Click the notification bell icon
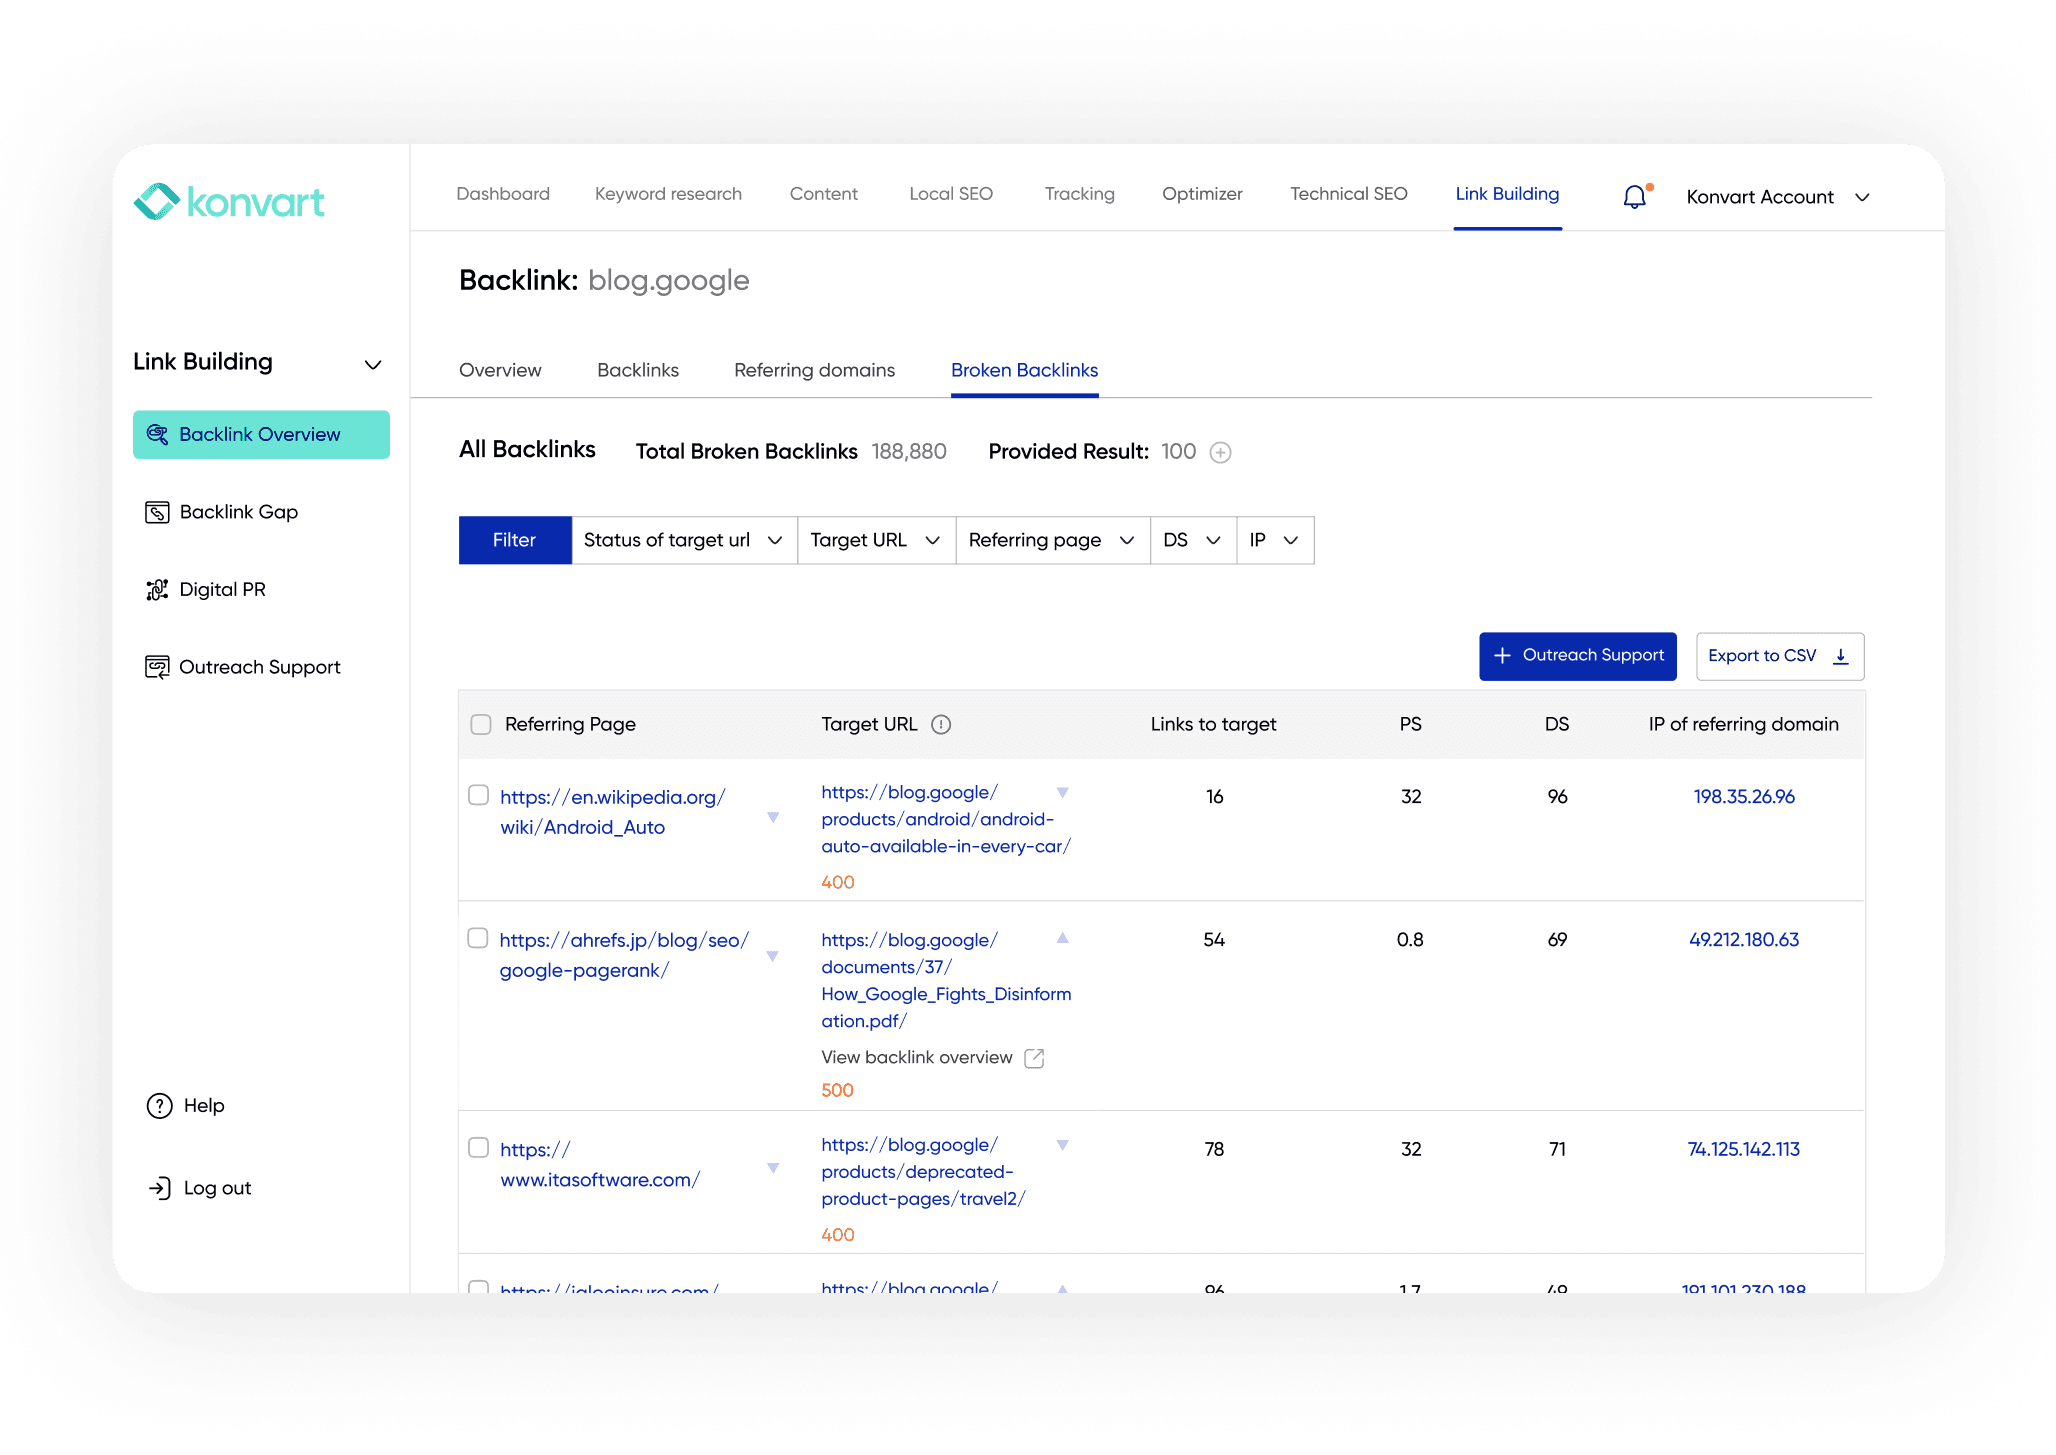Viewport: 2056px width, 1455px height. (1634, 197)
